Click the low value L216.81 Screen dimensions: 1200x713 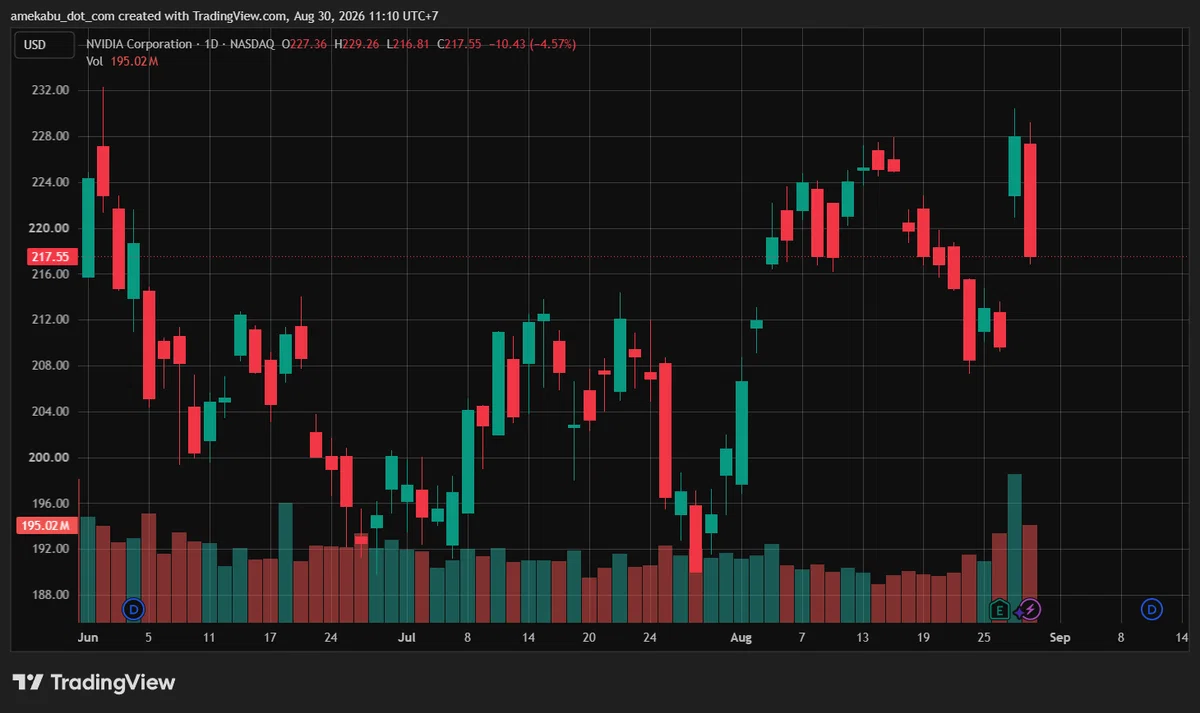point(407,44)
